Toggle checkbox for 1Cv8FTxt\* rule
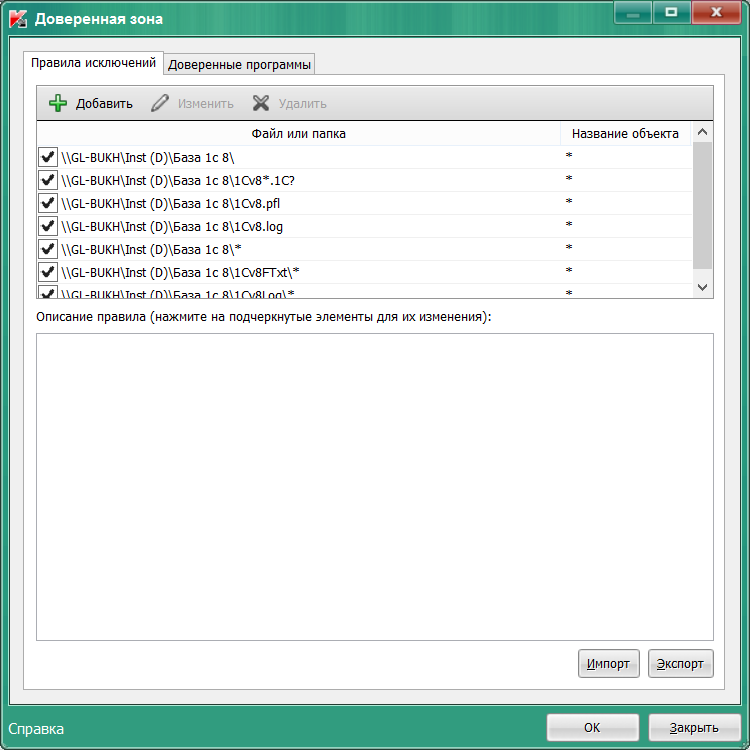The width and height of the screenshot is (750, 750). click(48, 272)
